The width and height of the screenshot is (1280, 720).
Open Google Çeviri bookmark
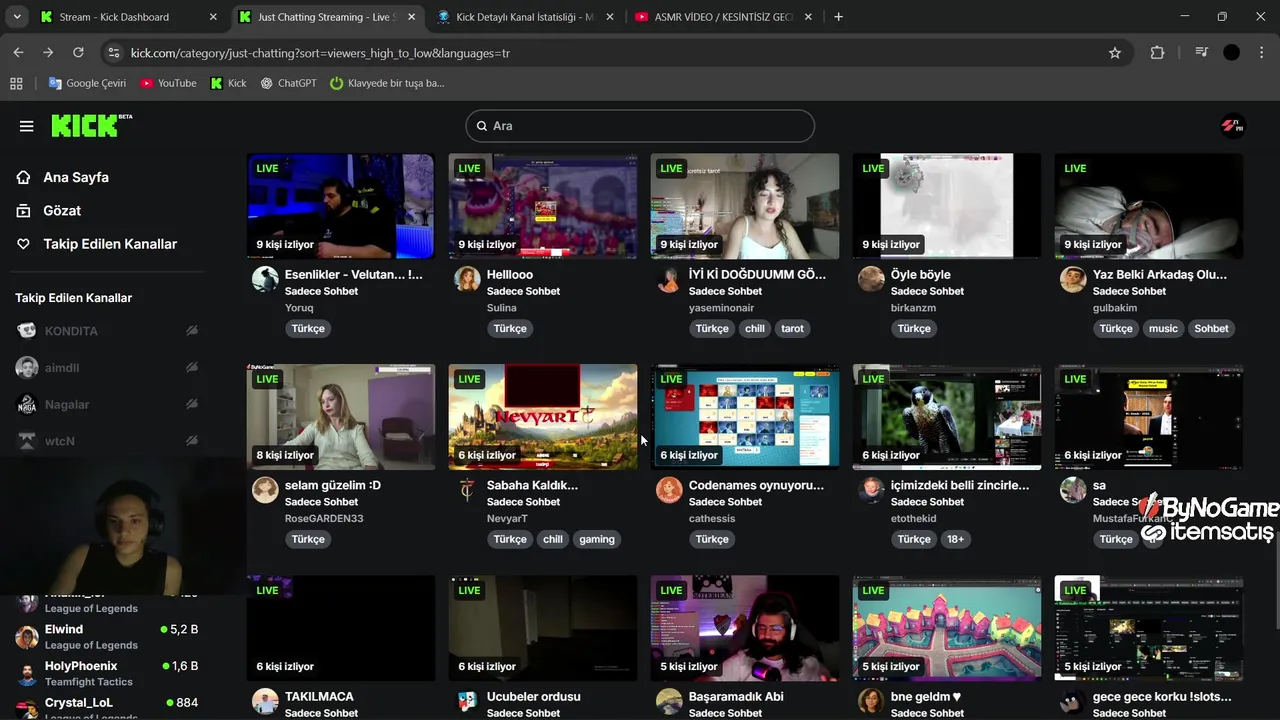click(x=87, y=83)
